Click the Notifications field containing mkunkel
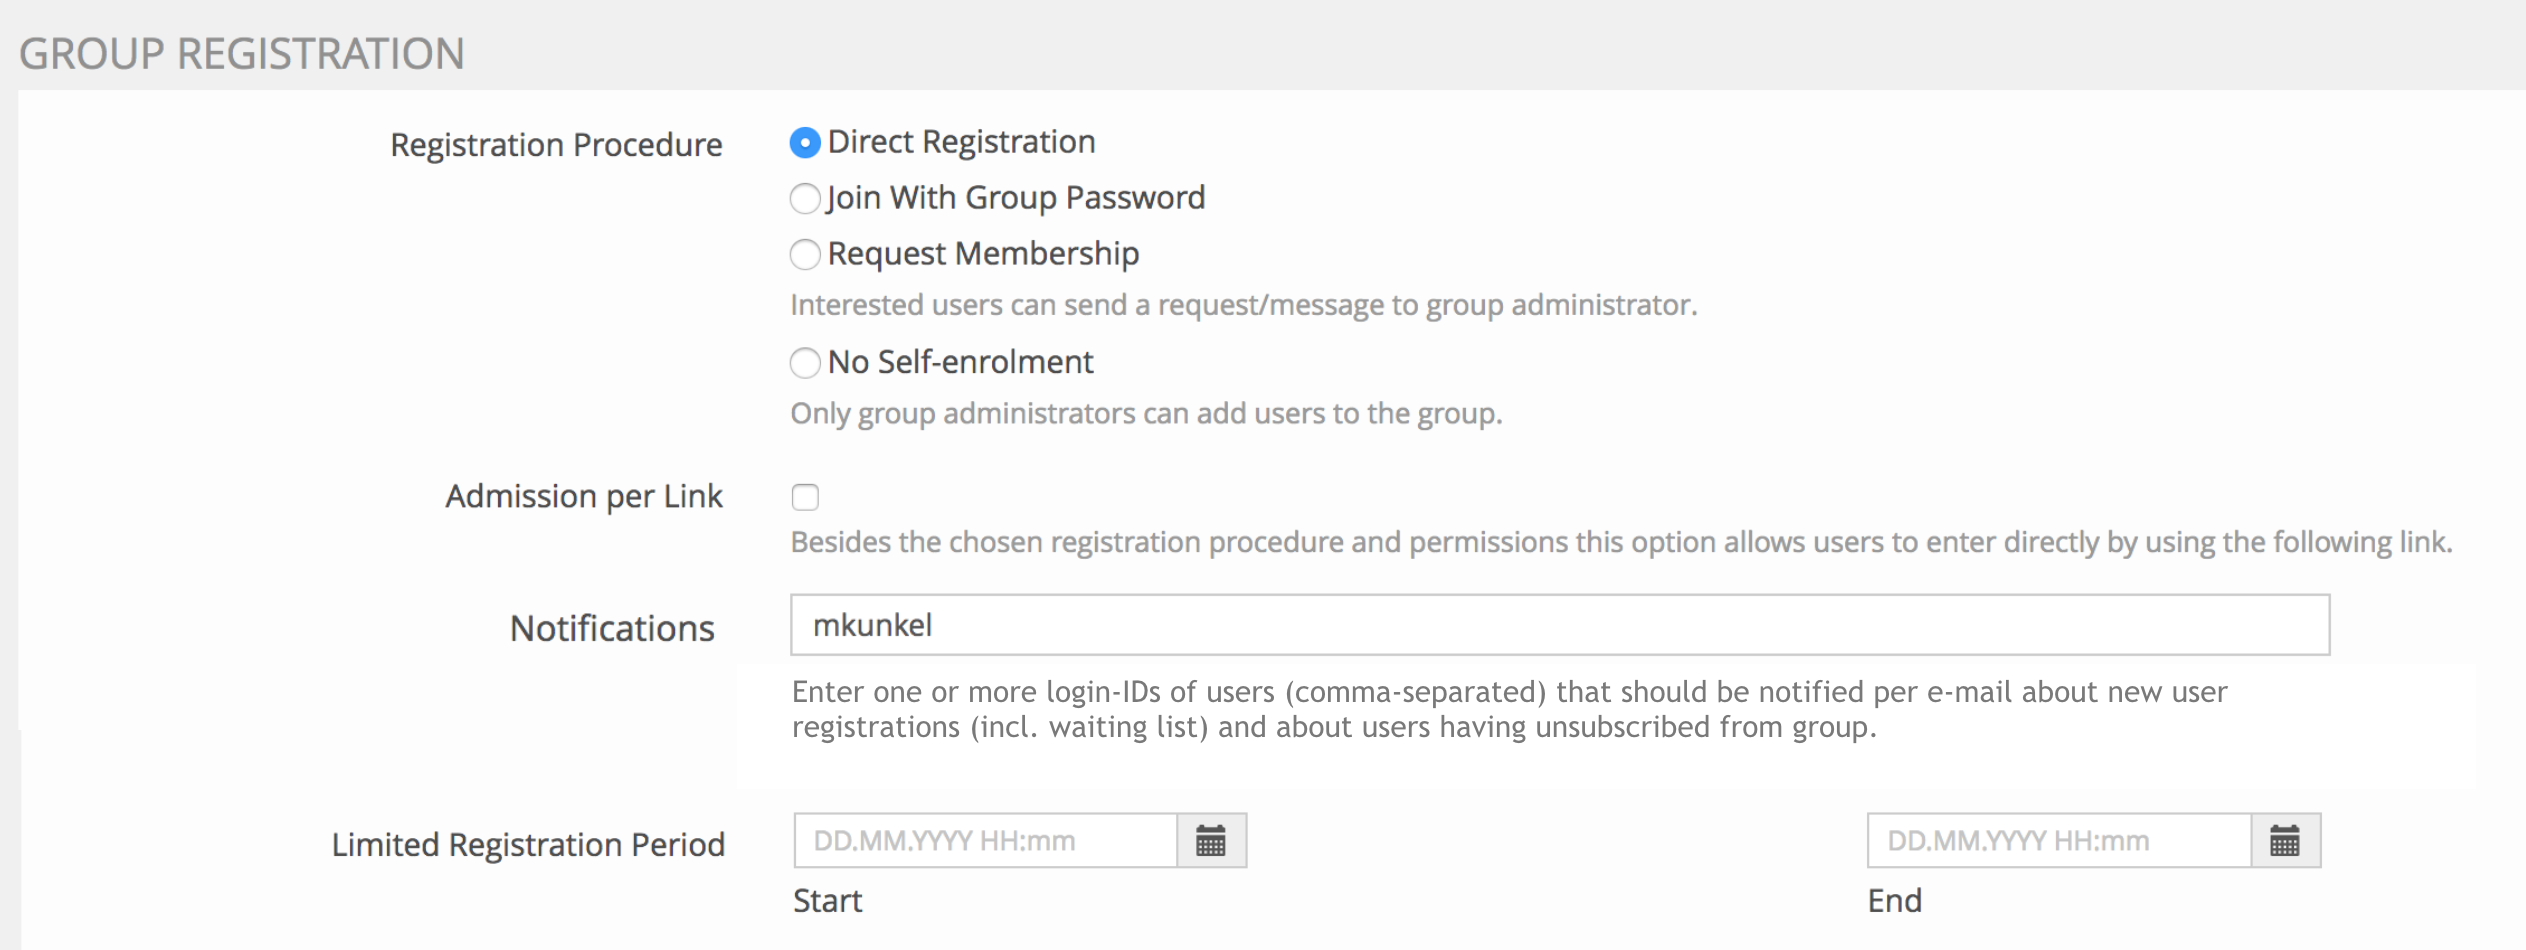The image size is (2526, 950). click(x=1559, y=625)
